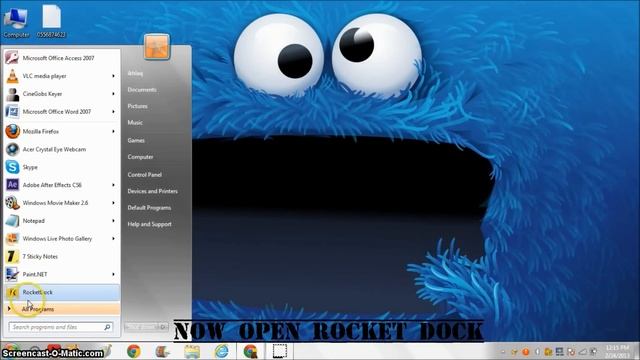Open the folder icon left of Internet Explorer
The width and height of the screenshot is (640, 360).
point(192,351)
